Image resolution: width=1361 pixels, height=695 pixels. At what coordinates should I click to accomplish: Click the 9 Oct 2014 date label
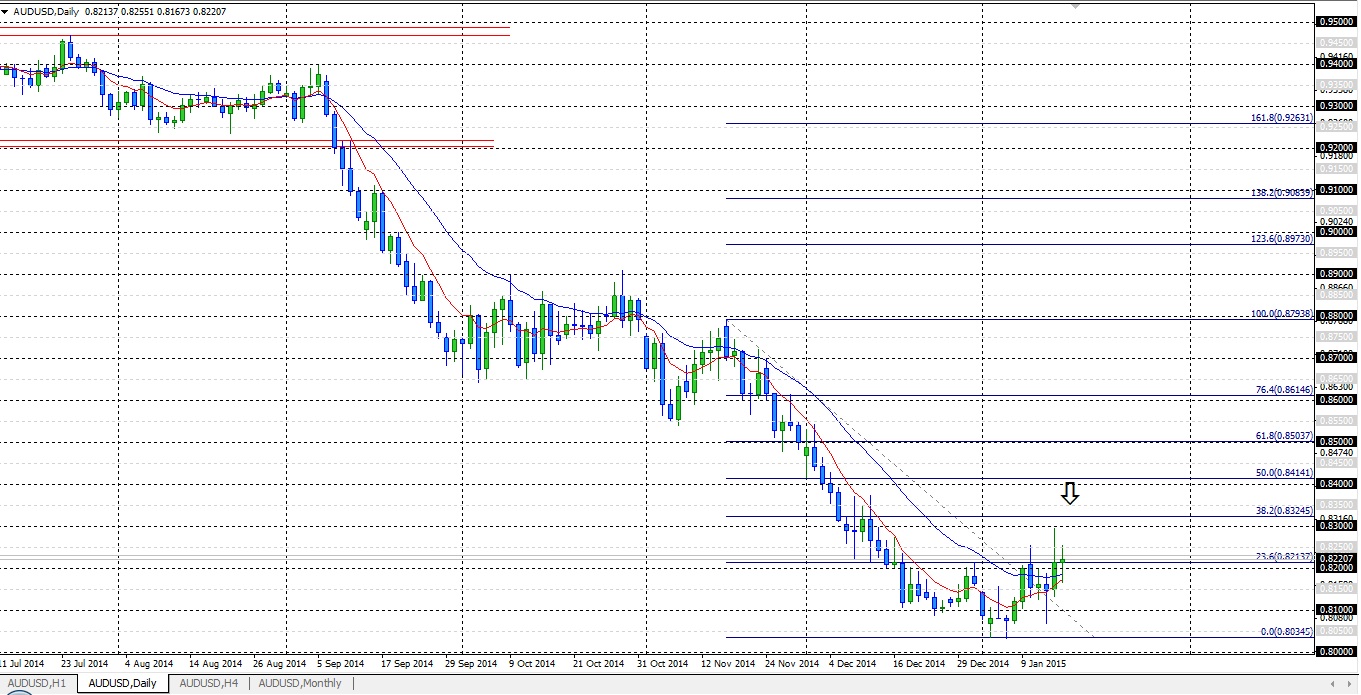532,663
